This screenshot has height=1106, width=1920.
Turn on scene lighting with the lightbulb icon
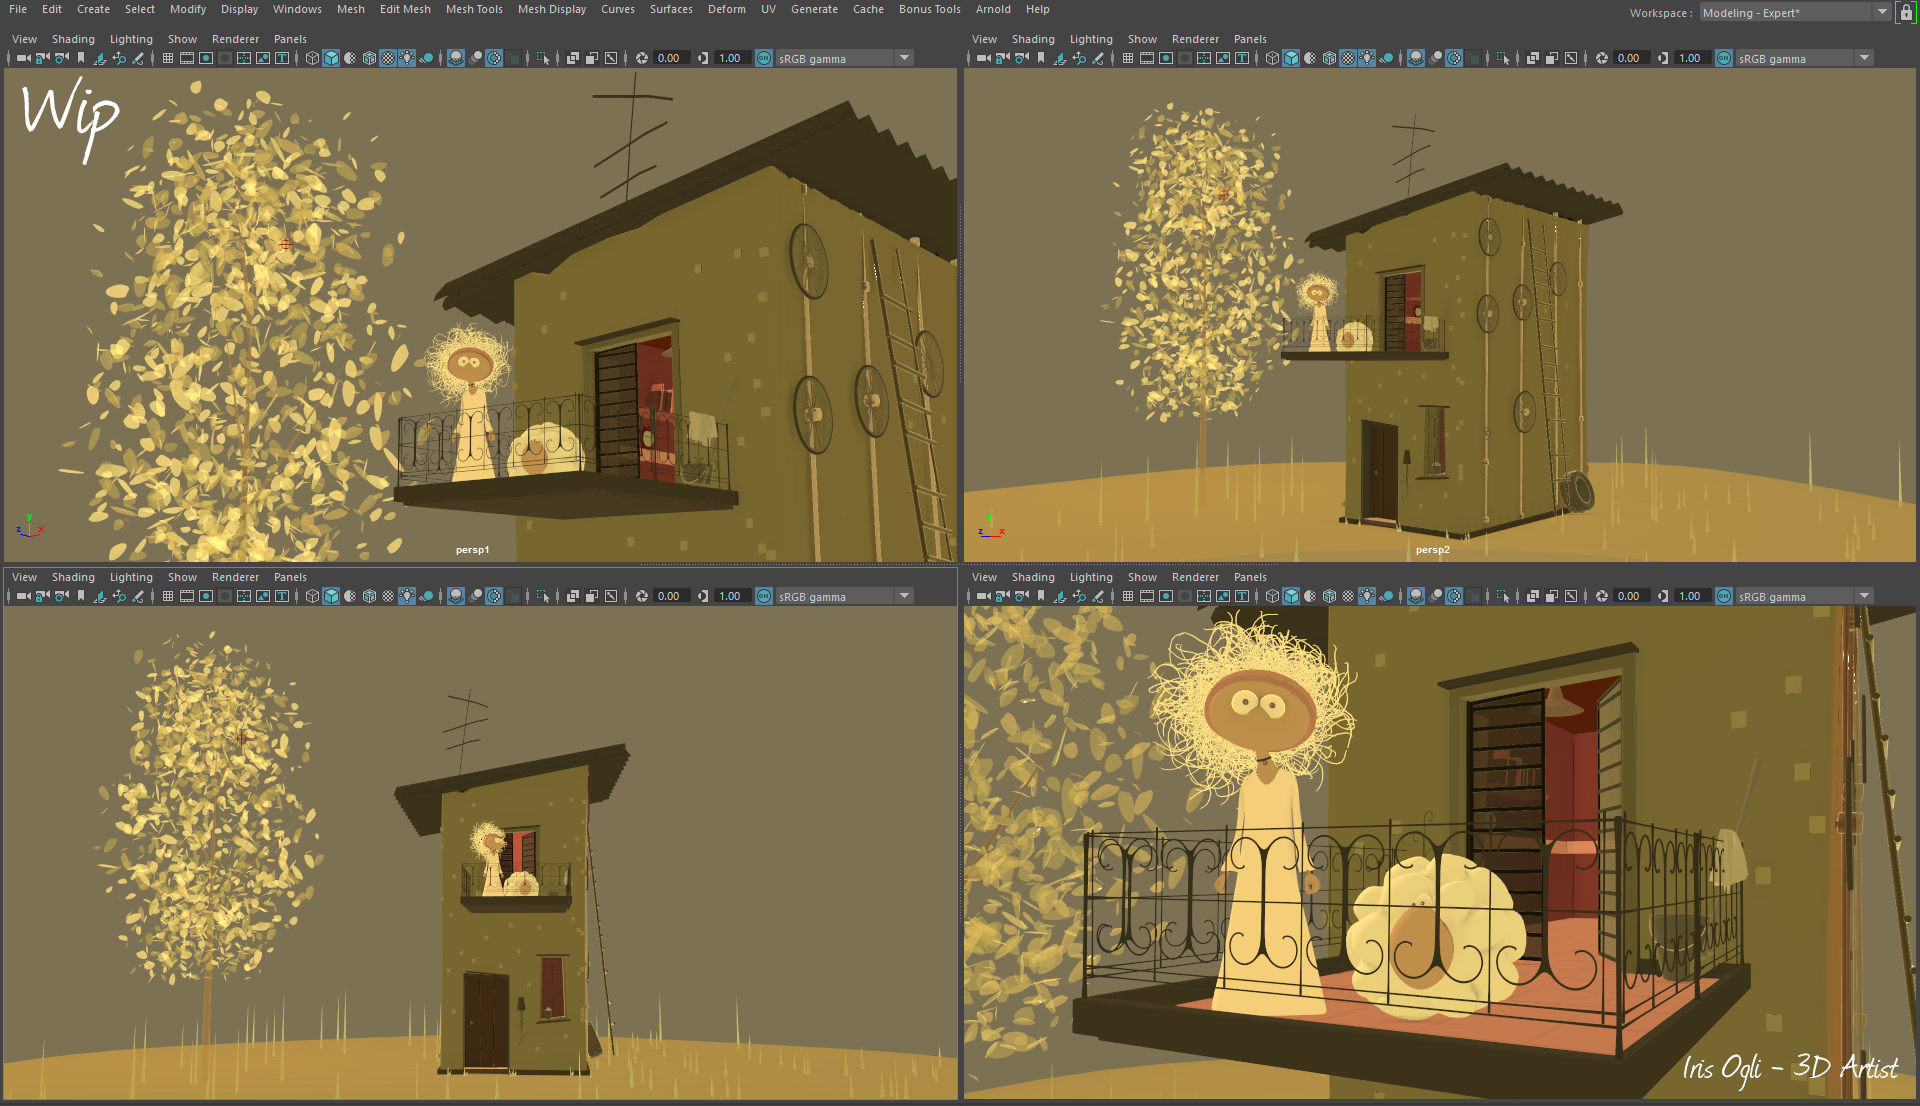pyautogui.click(x=408, y=58)
